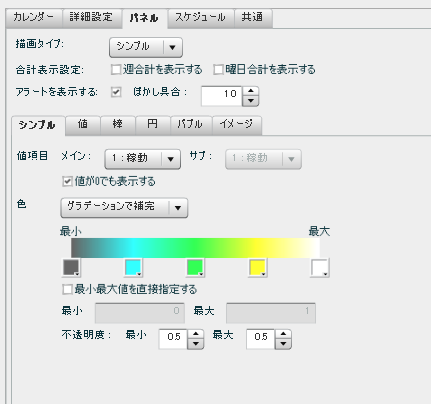Image resolution: width=431 pixels, height=404 pixels.
Task: Increase 不透明度 最小 with up arrow
Action: 196,334
